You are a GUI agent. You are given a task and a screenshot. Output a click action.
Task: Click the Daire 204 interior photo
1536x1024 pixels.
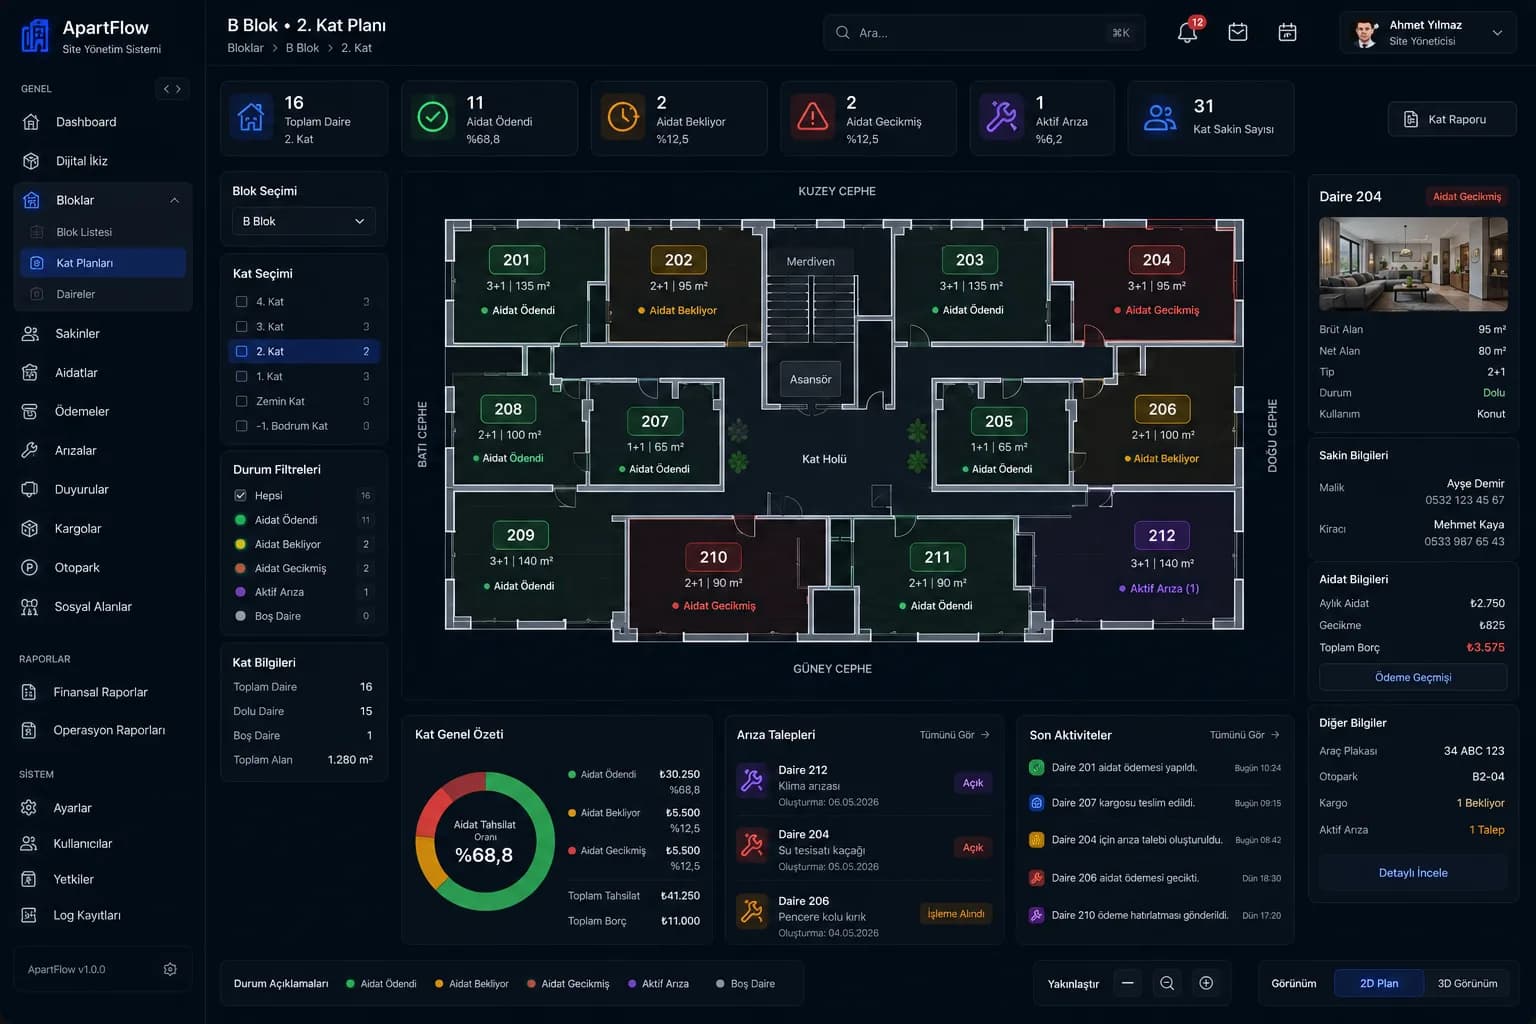[x=1413, y=265]
